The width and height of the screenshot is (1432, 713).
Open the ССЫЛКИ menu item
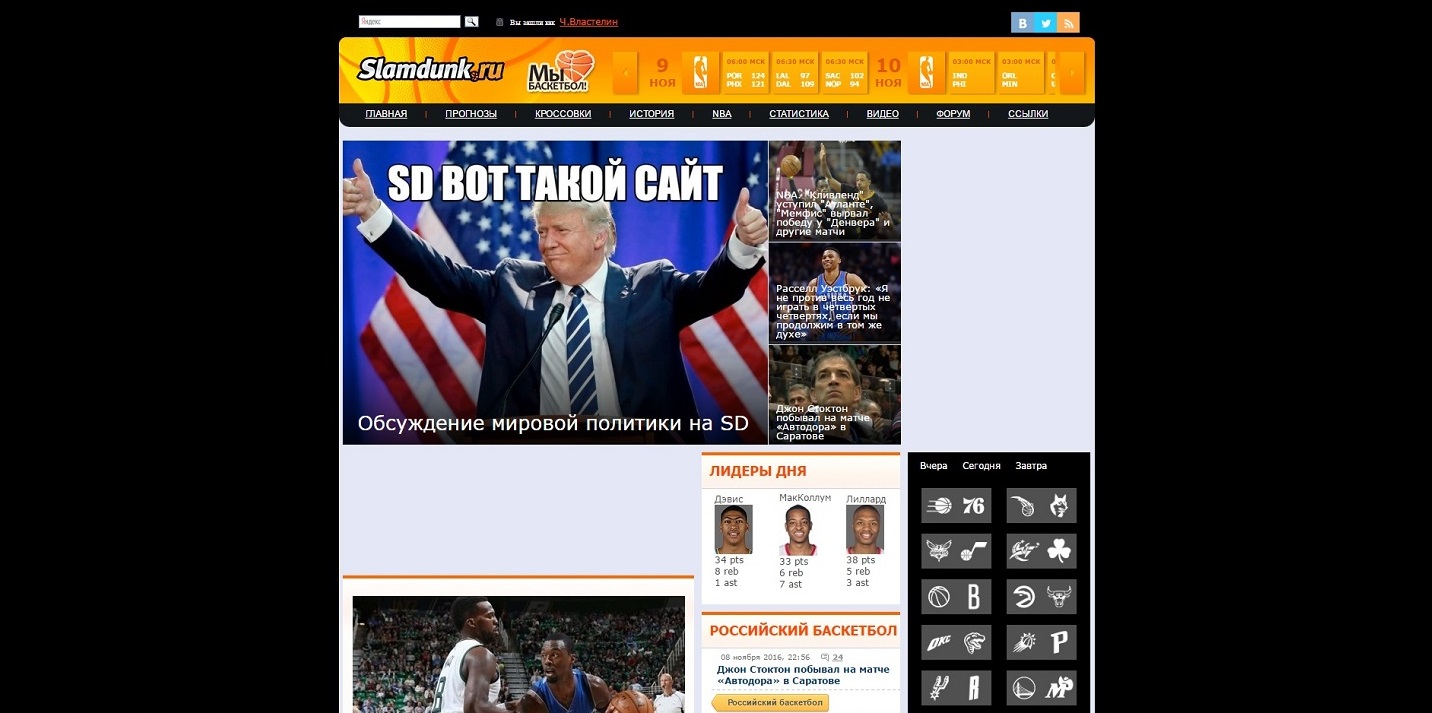1028,114
